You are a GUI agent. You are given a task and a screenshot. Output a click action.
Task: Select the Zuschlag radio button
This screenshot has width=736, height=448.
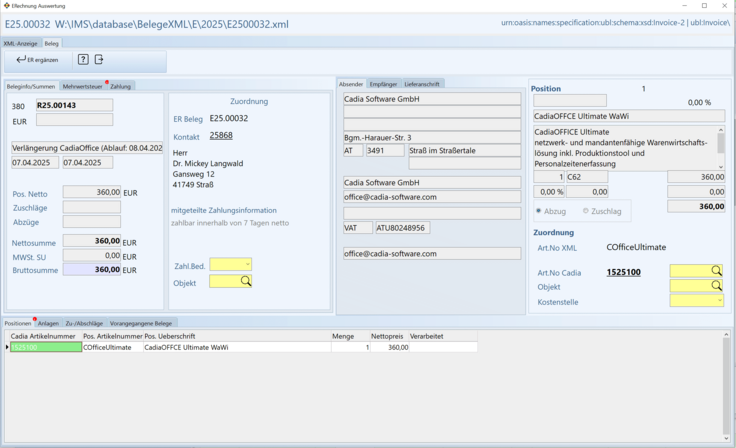coord(585,211)
